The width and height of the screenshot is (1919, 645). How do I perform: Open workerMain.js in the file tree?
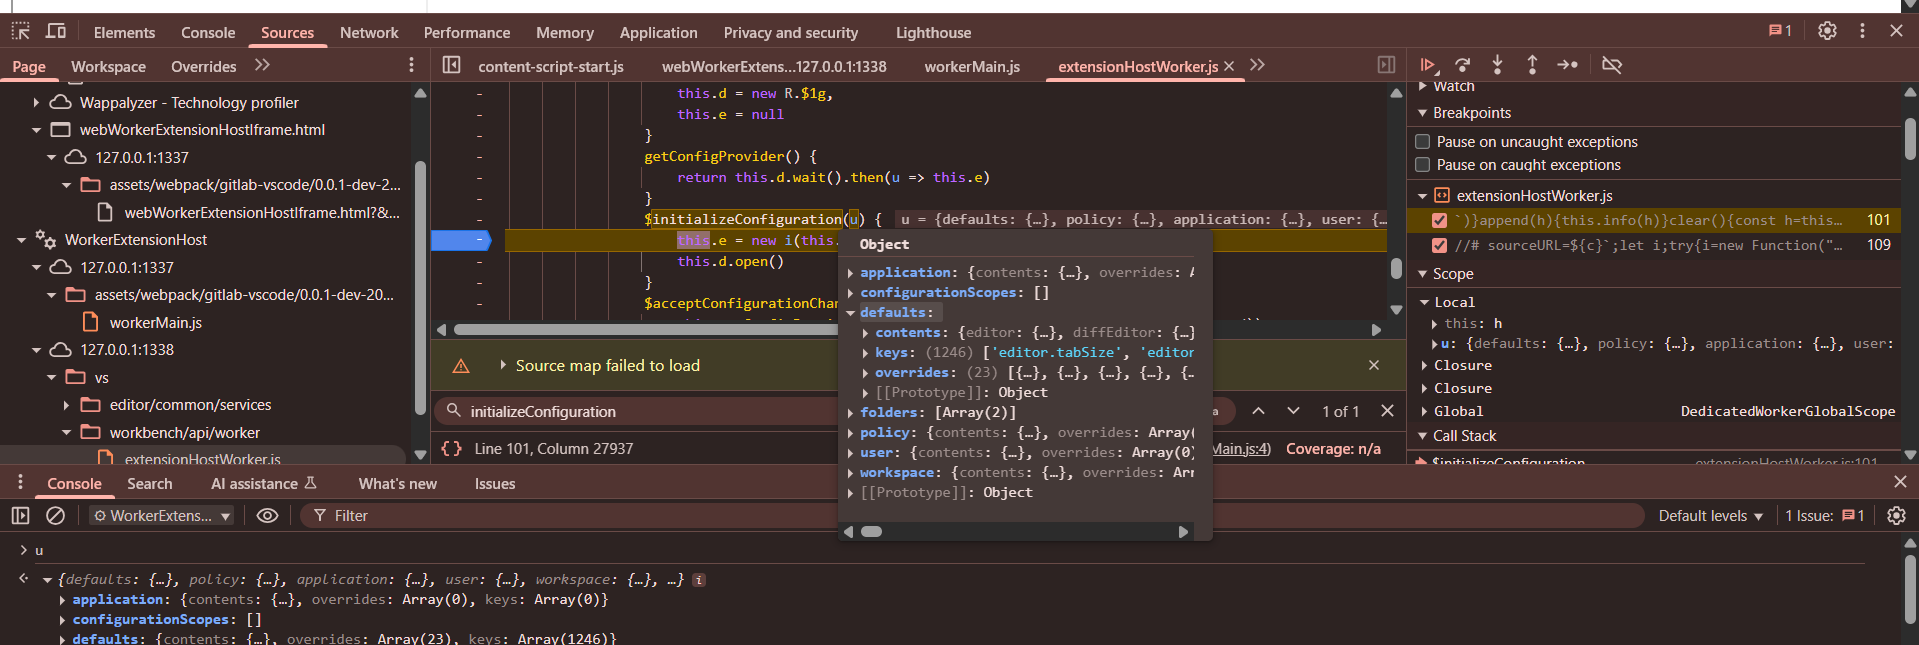coord(156,322)
